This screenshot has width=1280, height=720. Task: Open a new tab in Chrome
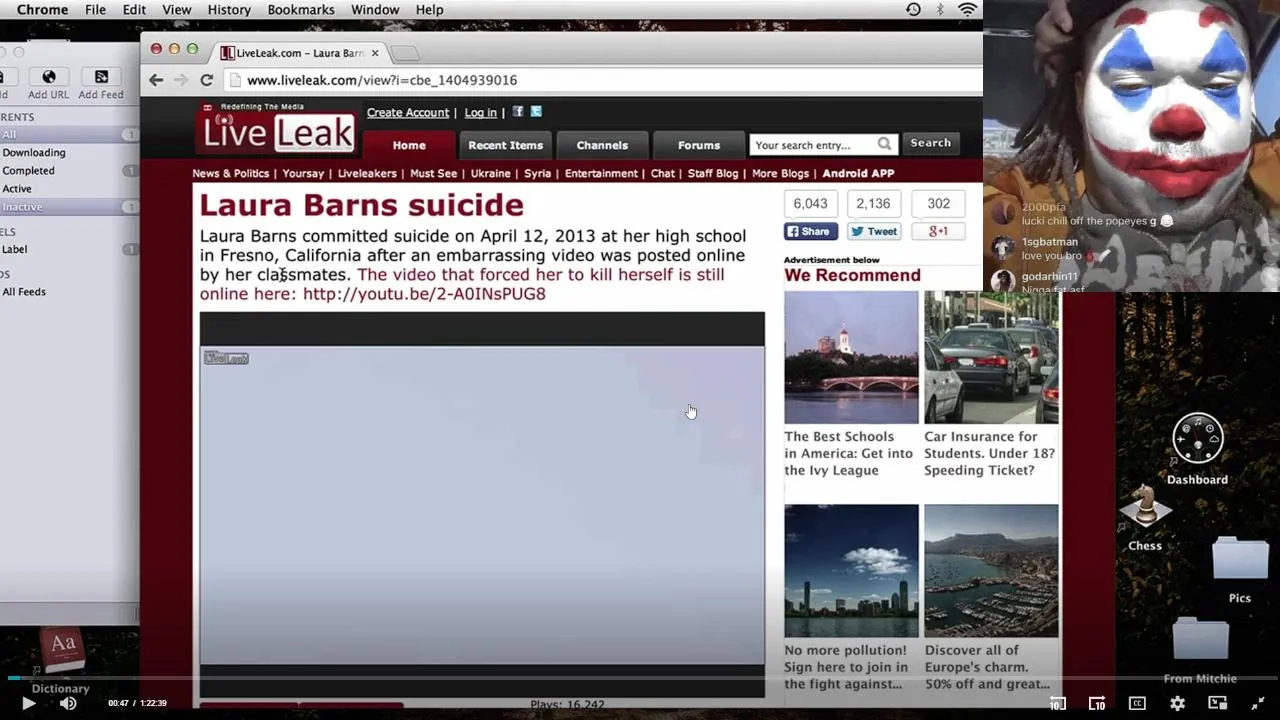click(404, 53)
